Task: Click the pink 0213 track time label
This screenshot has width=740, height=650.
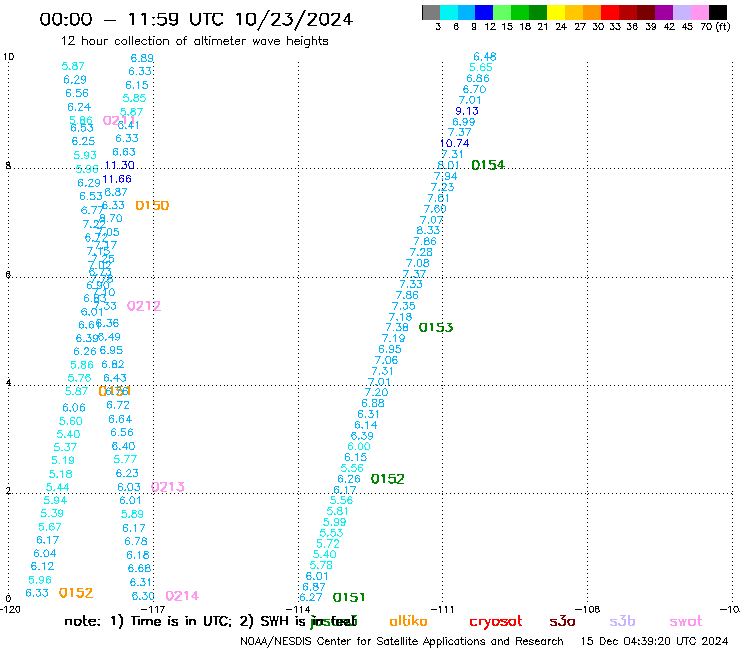Action: [168, 487]
